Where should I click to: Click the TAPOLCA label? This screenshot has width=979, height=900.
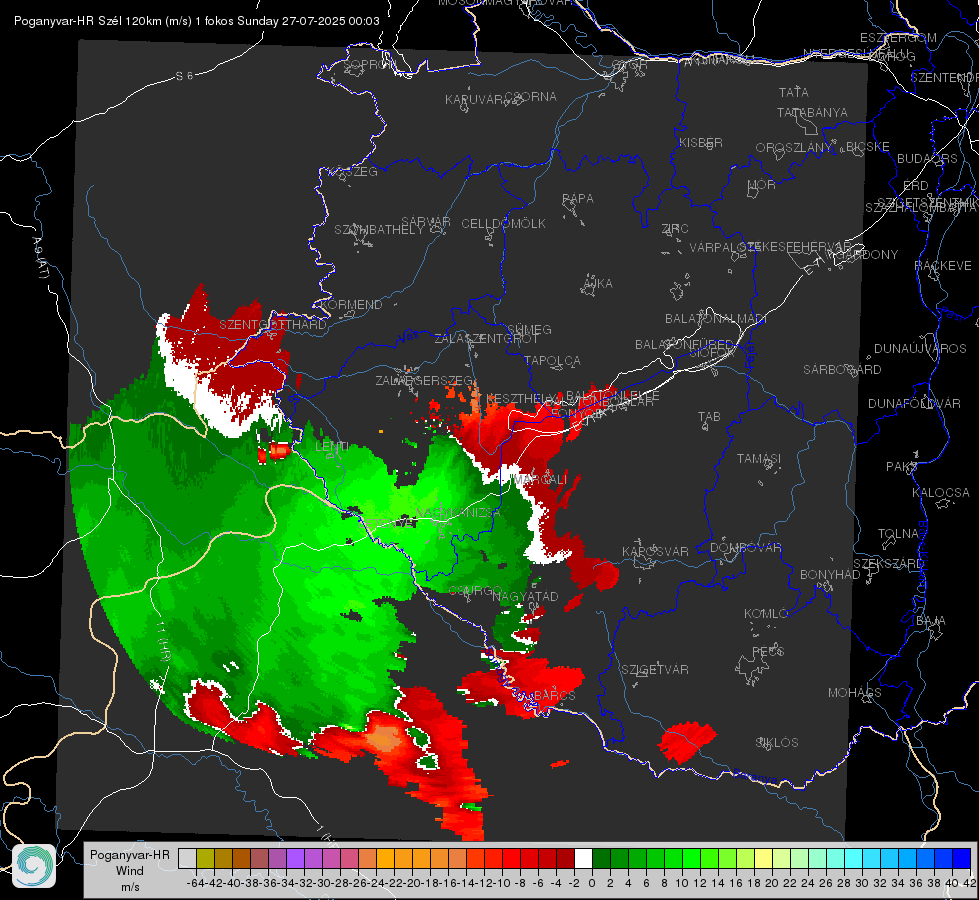[x=552, y=360]
